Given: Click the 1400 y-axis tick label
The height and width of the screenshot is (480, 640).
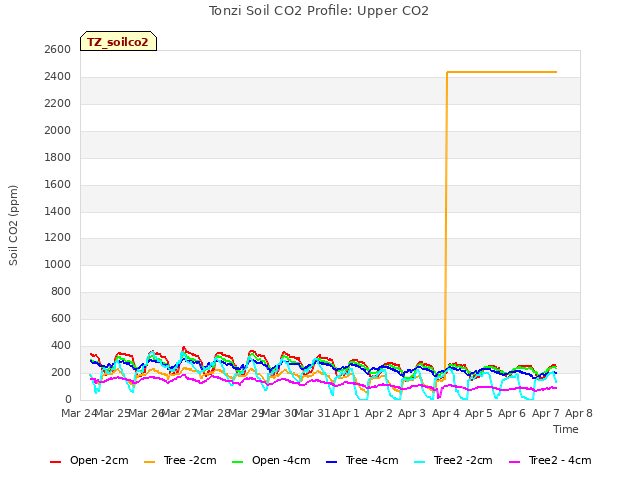Looking at the screenshot, I should pyautogui.click(x=58, y=211).
